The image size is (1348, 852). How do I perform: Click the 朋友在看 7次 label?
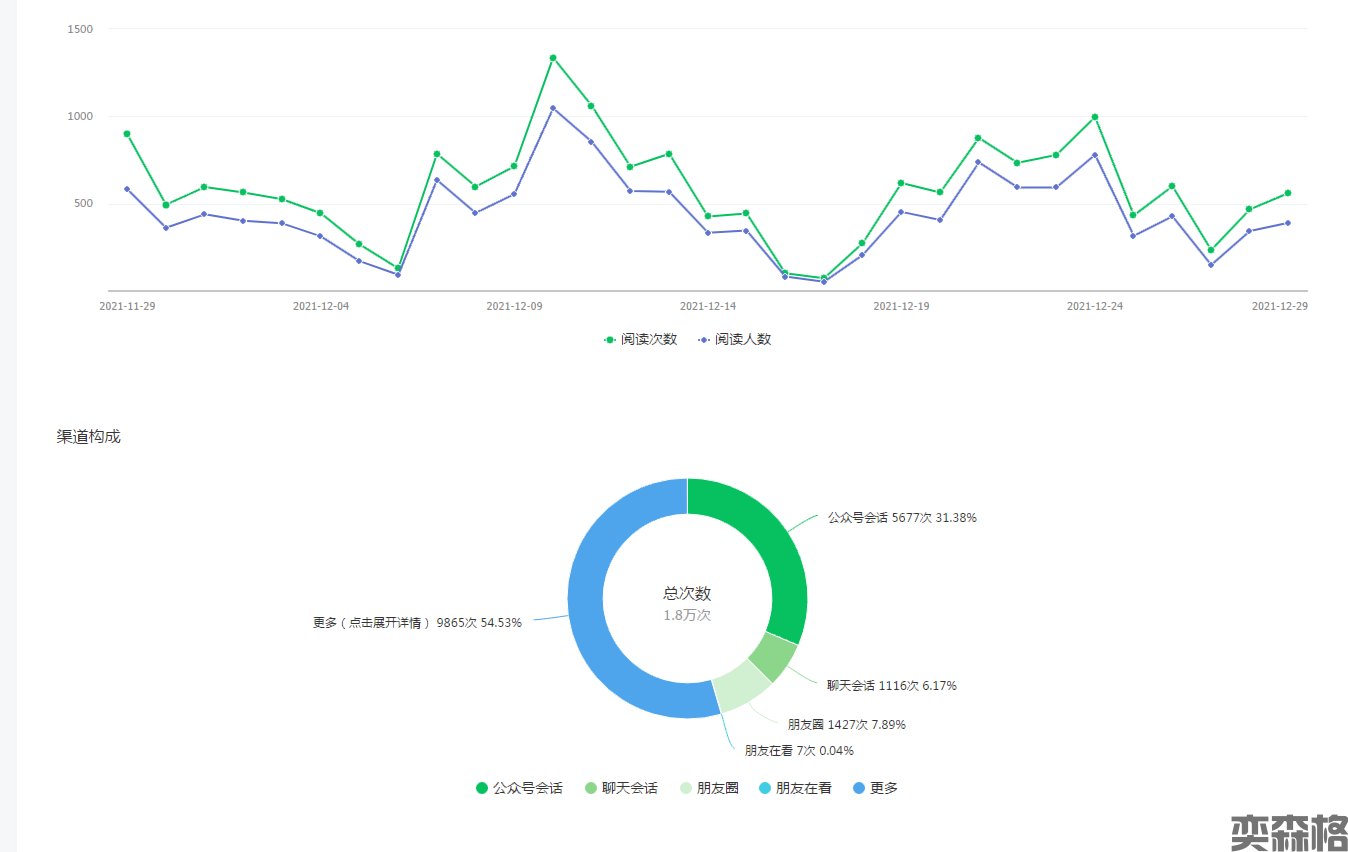coord(799,750)
